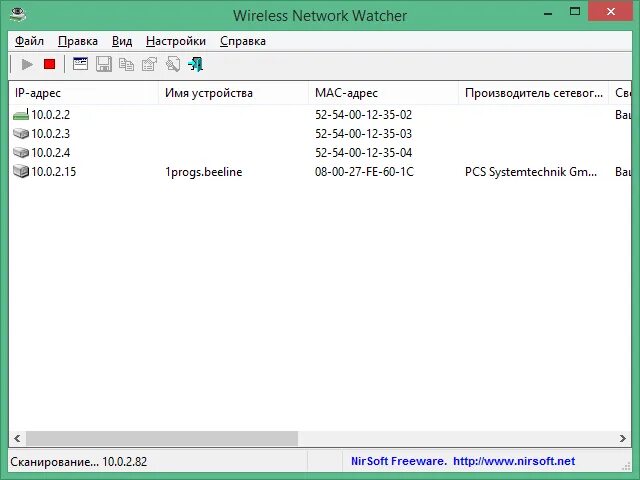Click manufacturer PCS Systemtechnik Gm...
640x480 pixels.
click(x=531, y=172)
